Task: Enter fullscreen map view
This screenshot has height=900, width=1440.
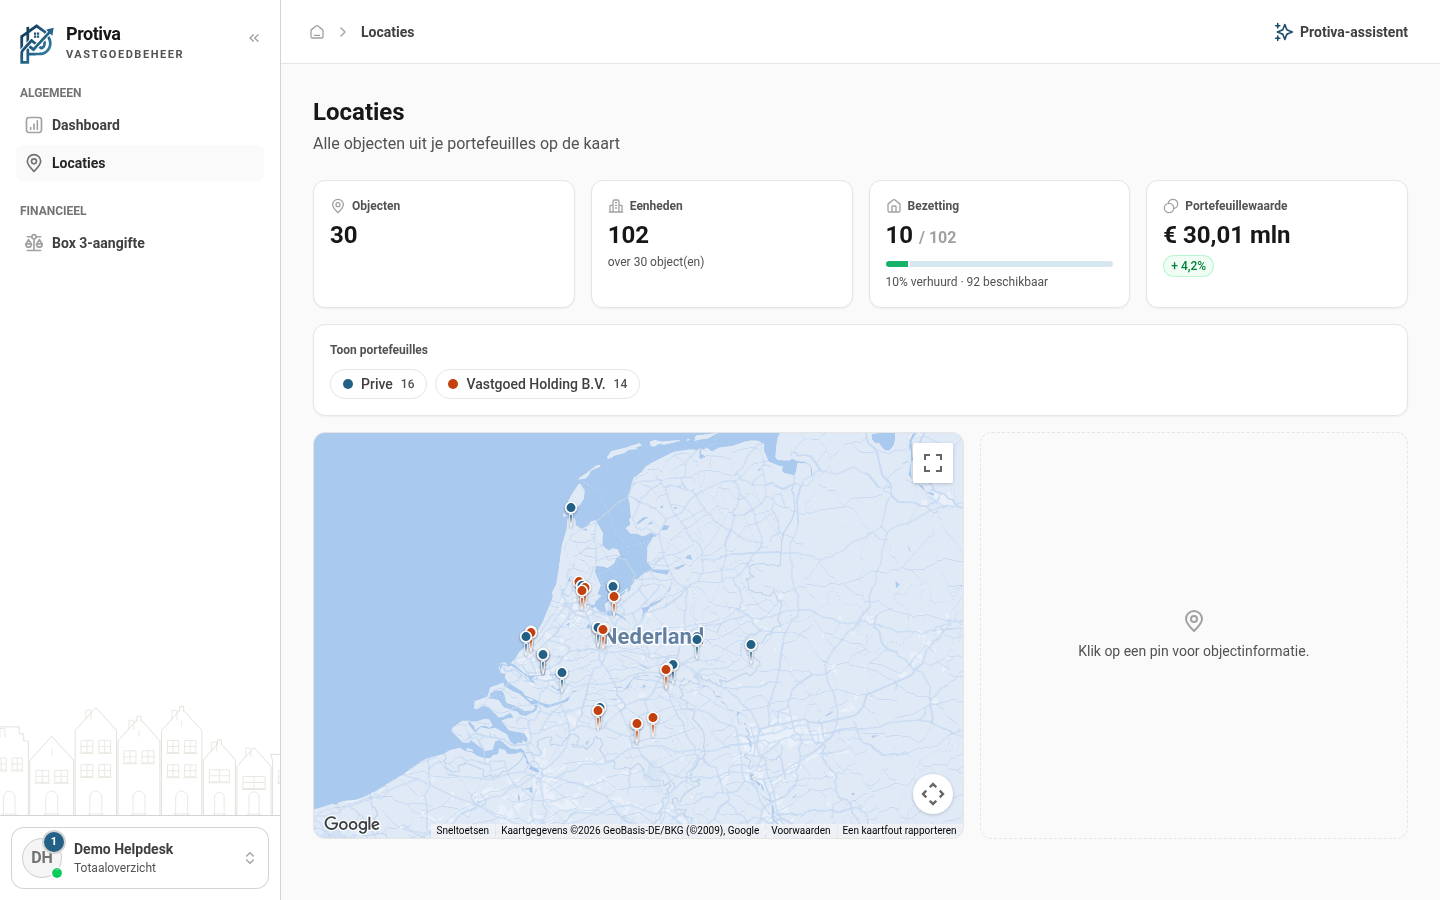Action: 933,463
